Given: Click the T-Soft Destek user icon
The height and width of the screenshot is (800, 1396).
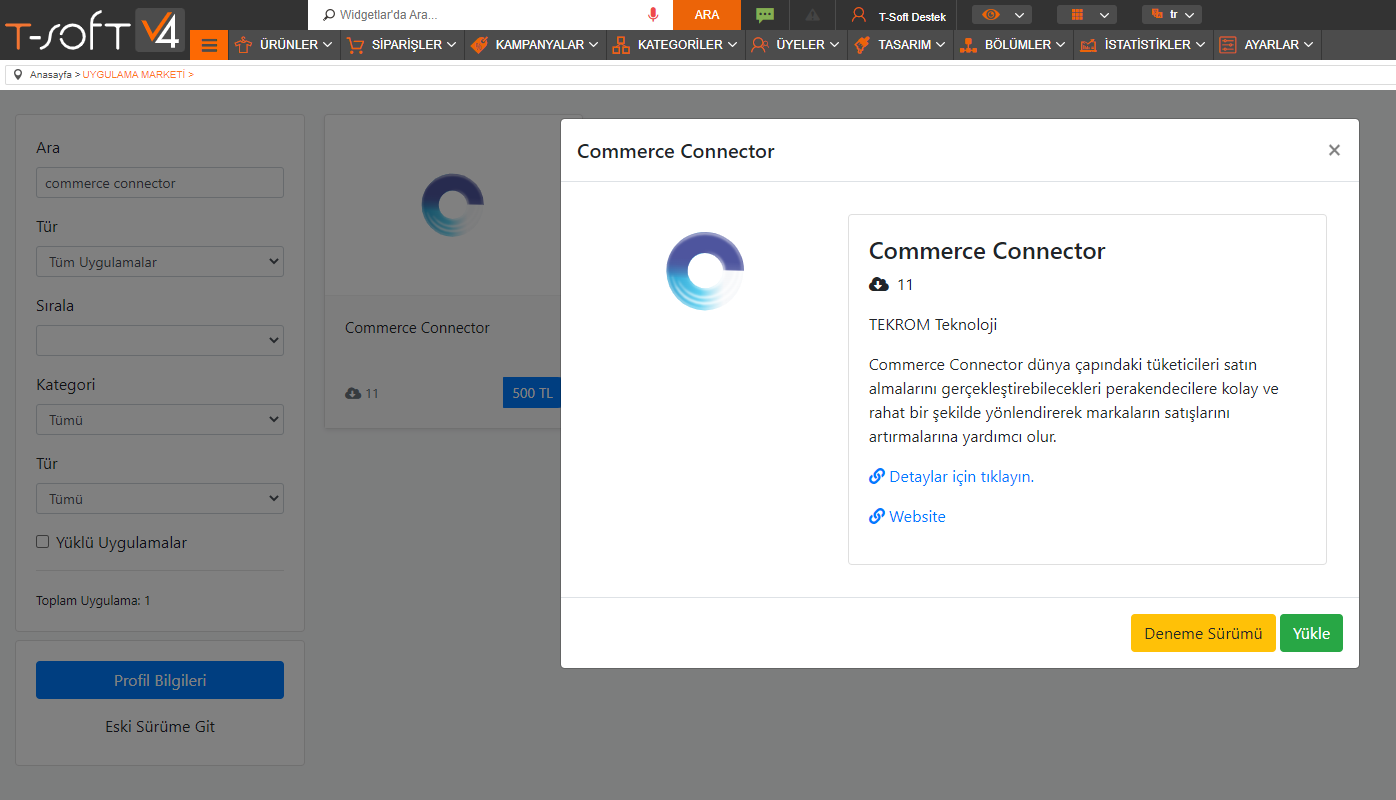Looking at the screenshot, I should [858, 15].
